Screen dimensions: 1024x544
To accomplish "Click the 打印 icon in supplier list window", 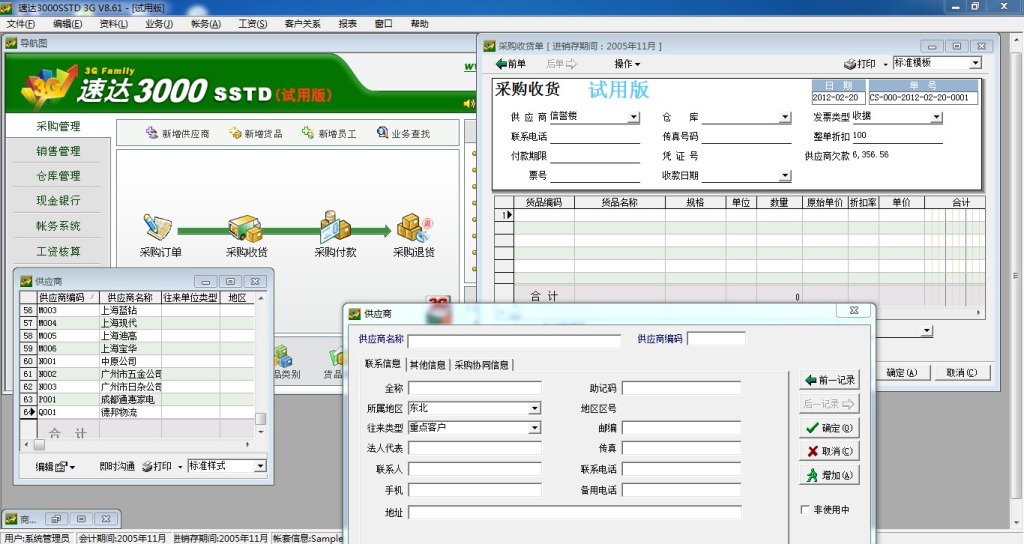I will [147, 466].
